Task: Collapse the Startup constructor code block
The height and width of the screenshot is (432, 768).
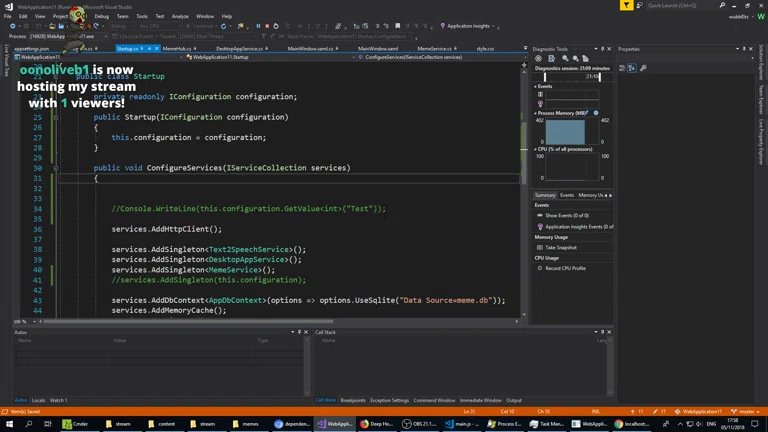Action: pos(56,118)
